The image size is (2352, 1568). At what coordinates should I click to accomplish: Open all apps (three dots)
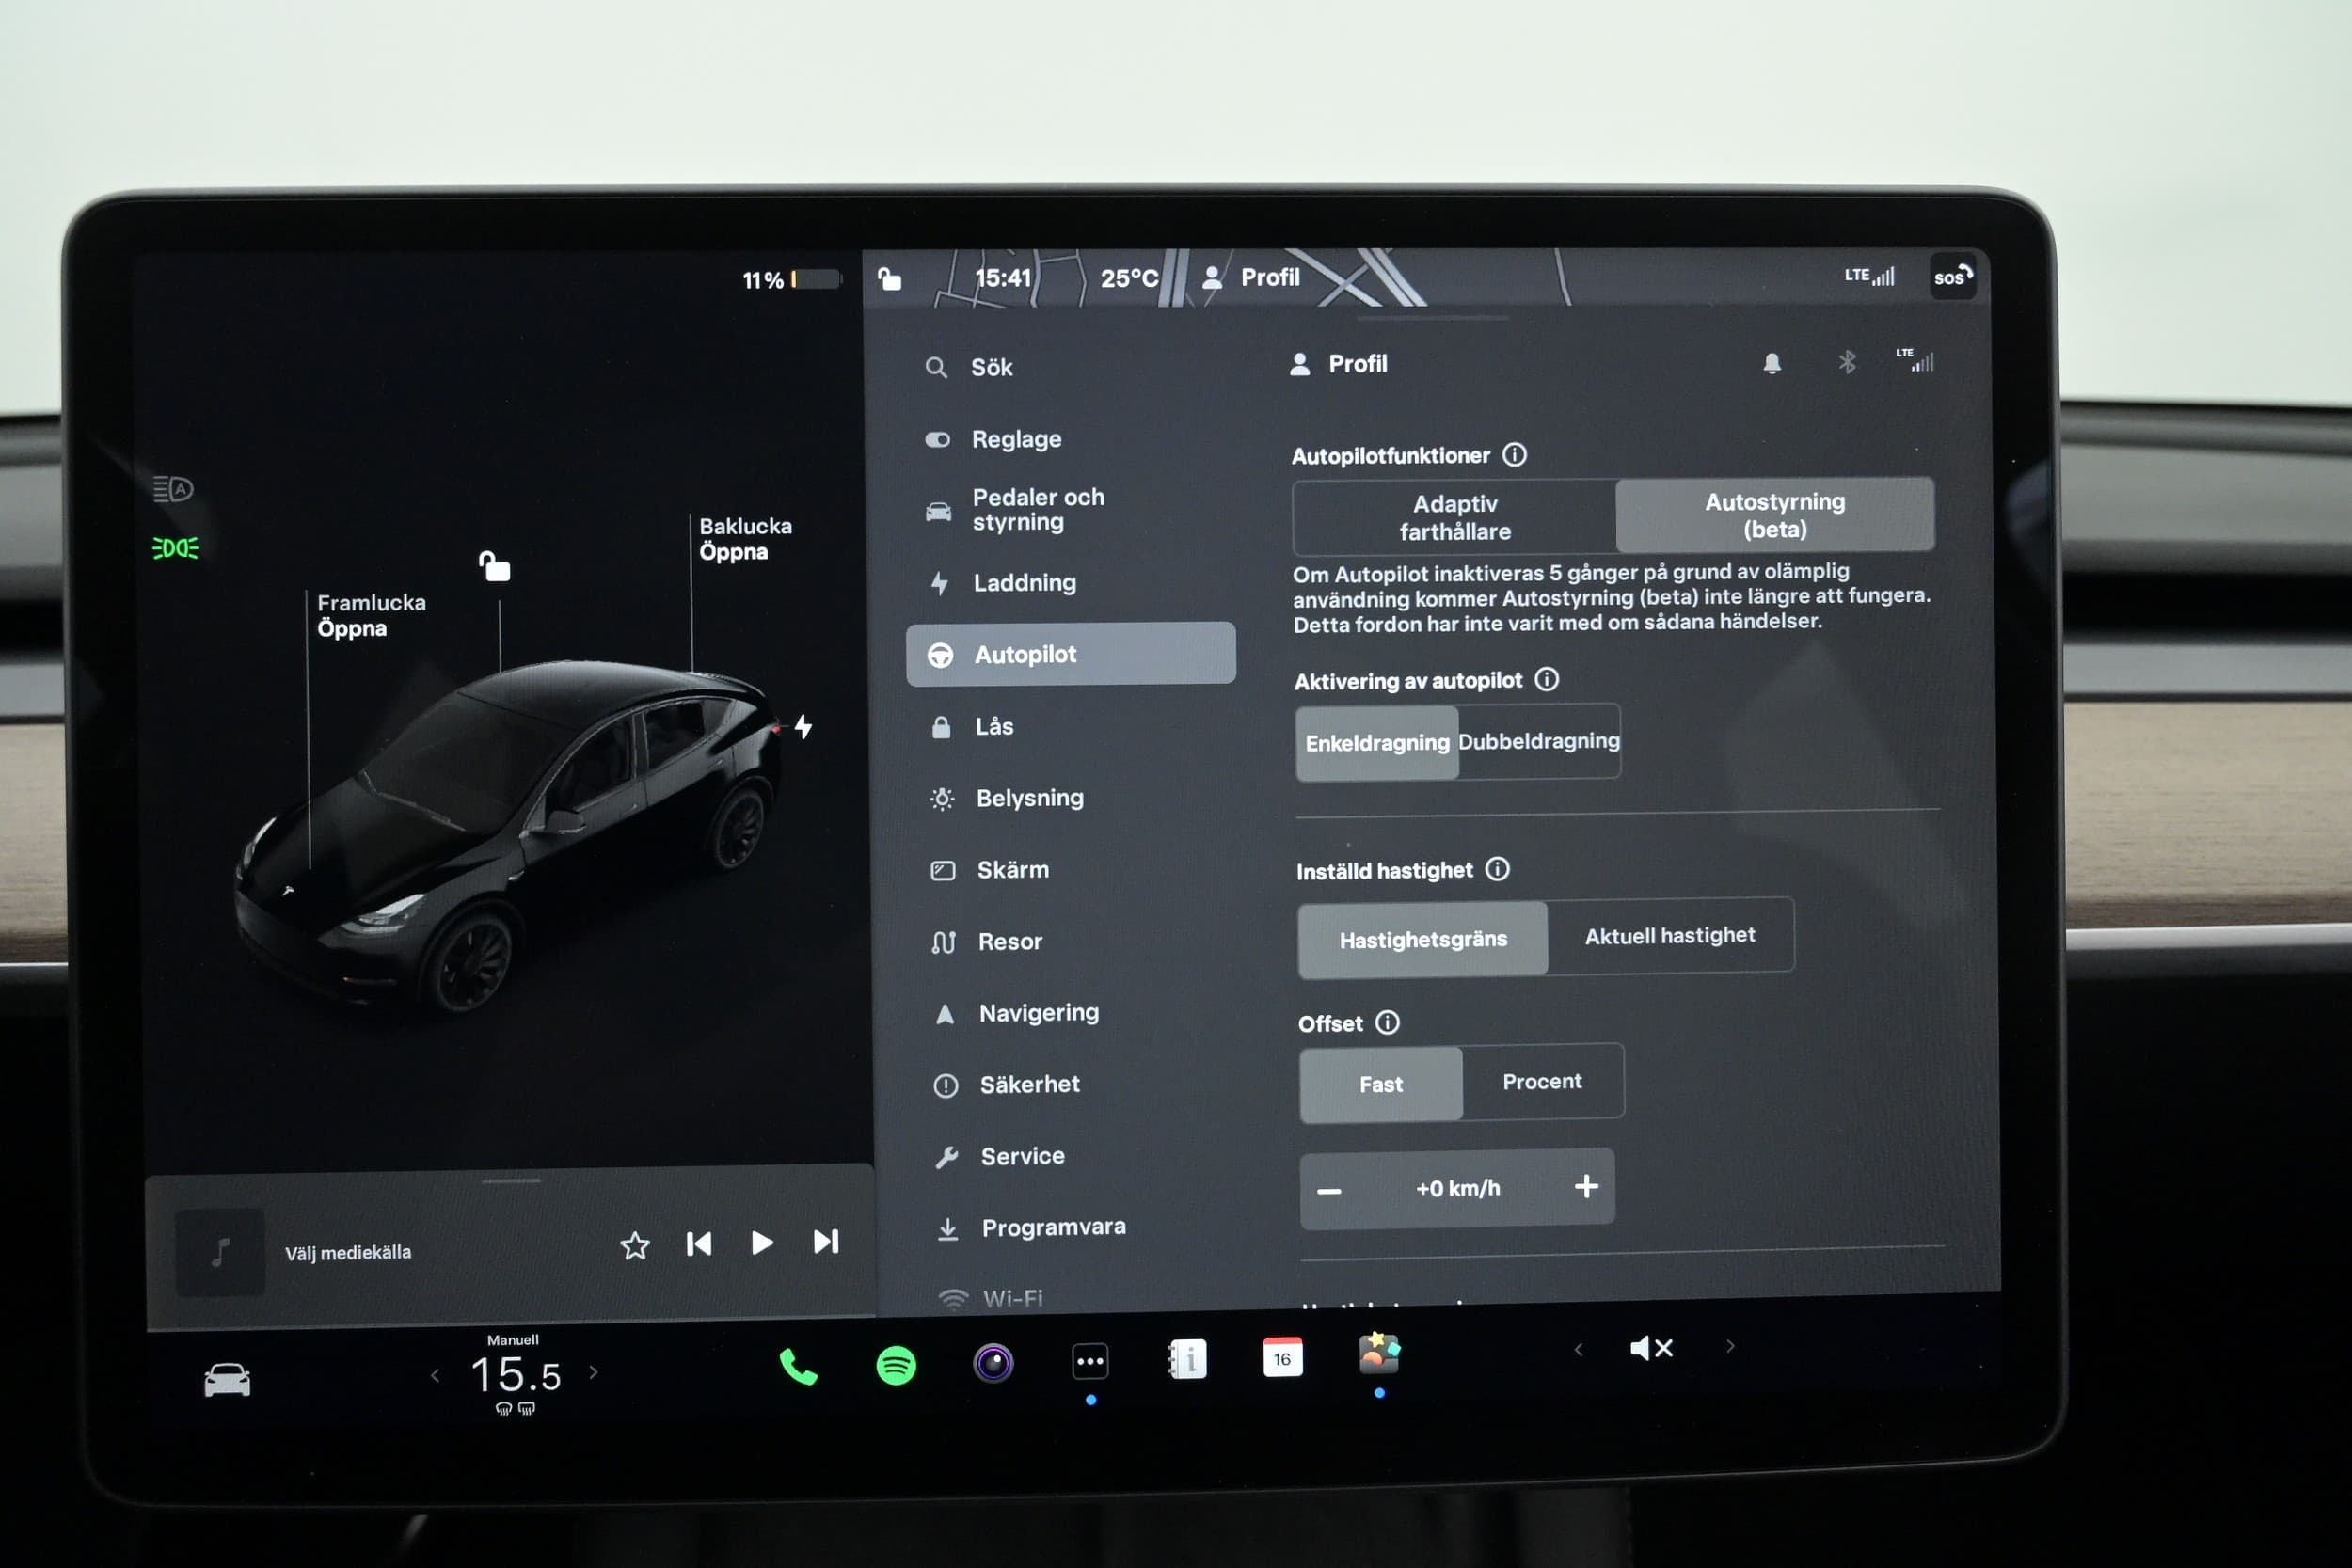[x=1090, y=1361]
